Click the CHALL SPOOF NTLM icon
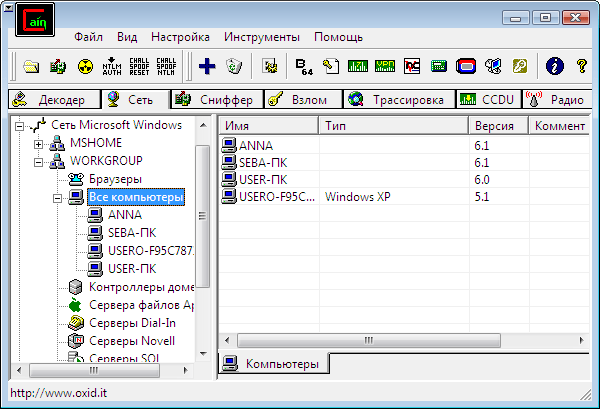 click(166, 66)
